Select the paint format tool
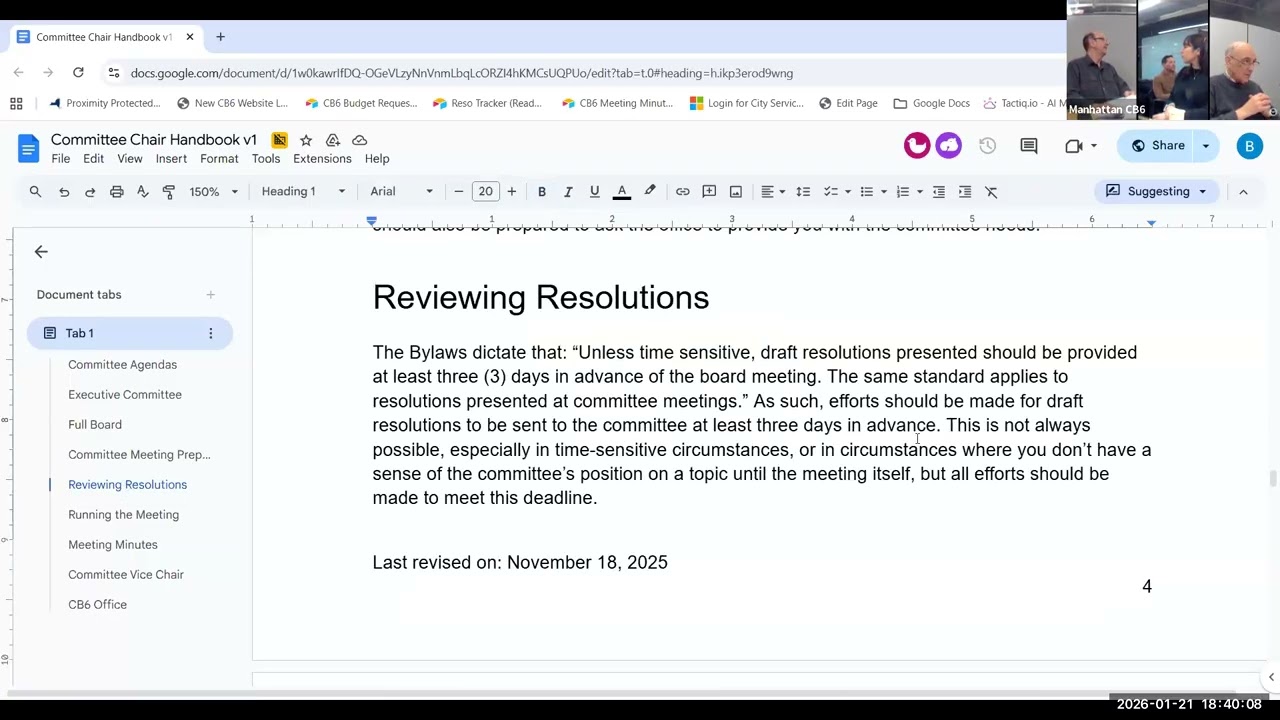Viewport: 1280px width, 720px height. [168, 191]
